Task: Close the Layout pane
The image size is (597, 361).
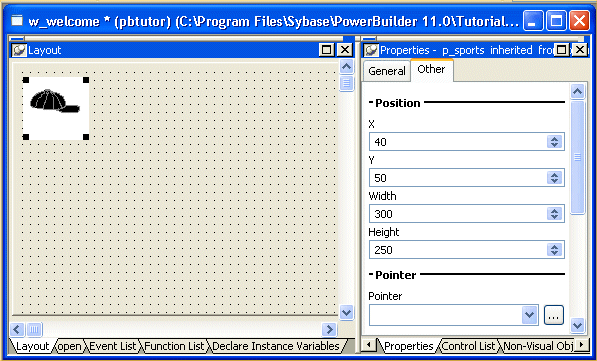Action: coord(345,50)
